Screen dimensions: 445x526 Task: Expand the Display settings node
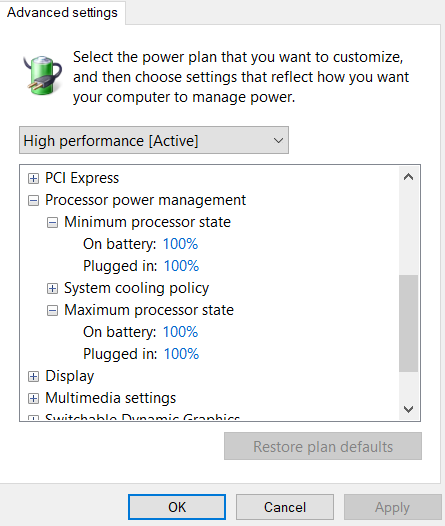tap(33, 376)
